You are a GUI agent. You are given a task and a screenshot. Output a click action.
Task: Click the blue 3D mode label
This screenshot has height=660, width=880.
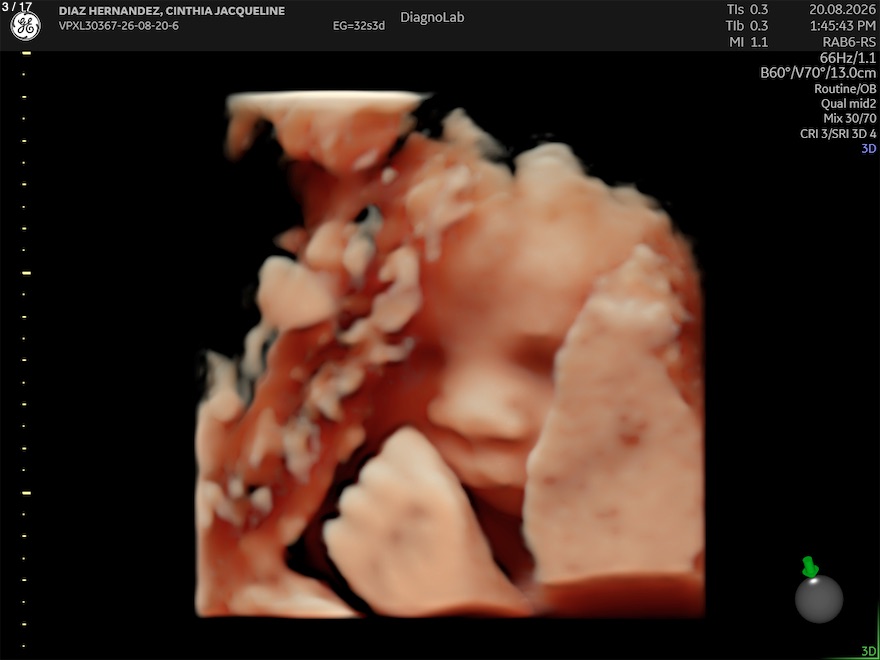click(x=868, y=149)
